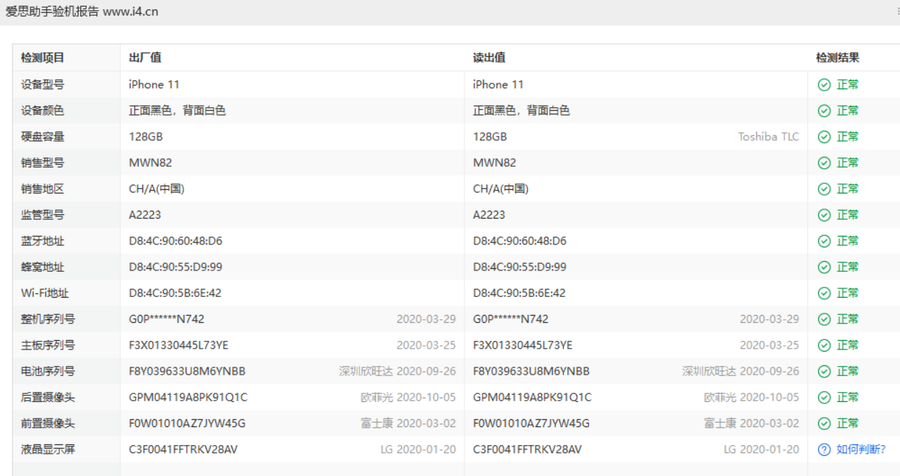The height and width of the screenshot is (476, 900).
Task: Click 正常 result text in 设备型号 row
Action: coord(848,85)
